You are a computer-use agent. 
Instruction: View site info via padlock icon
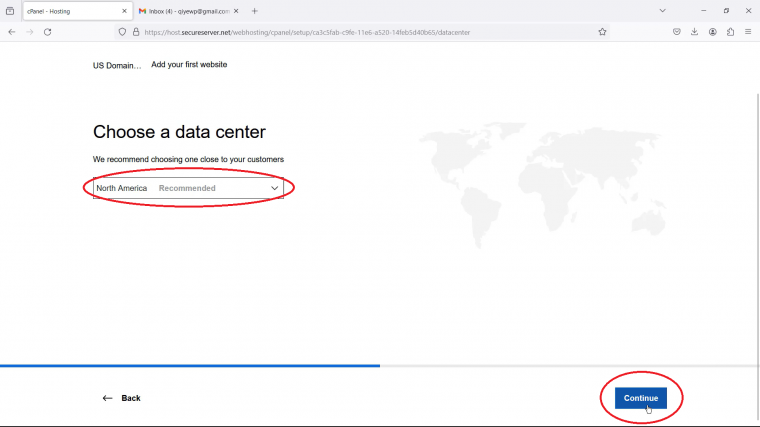(136, 32)
